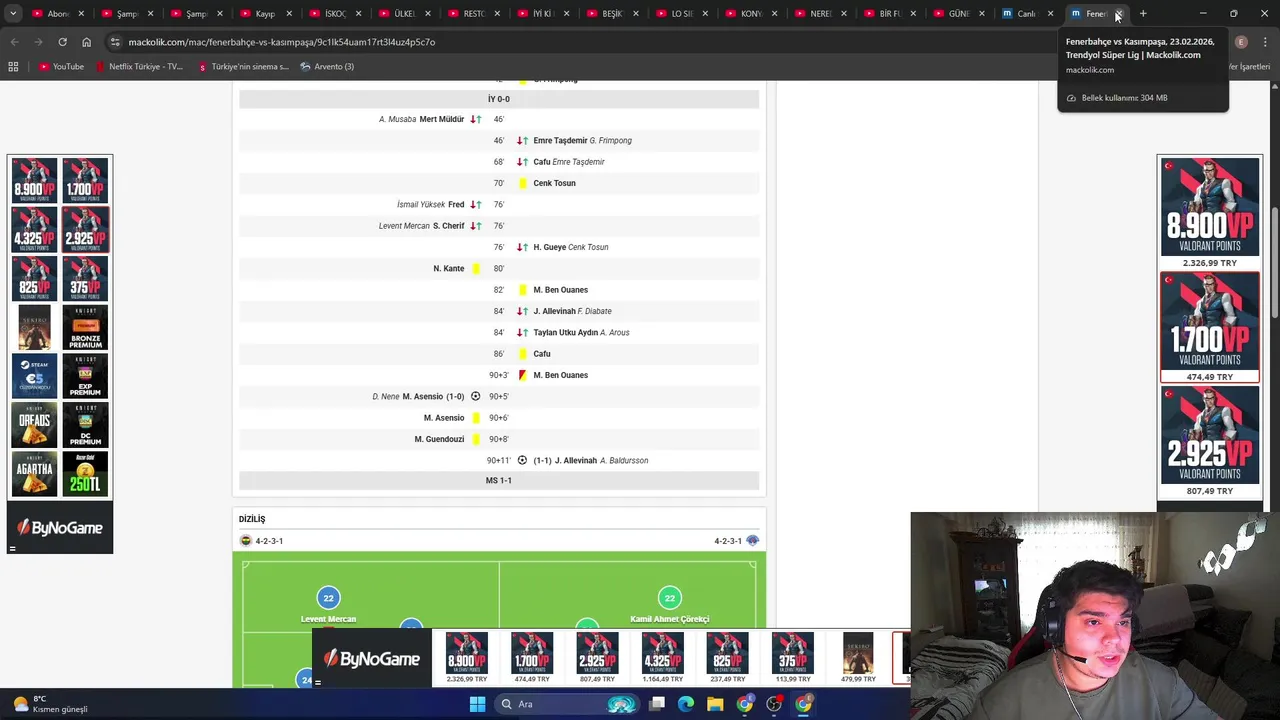Click substitution icon next to Fred

click(476, 204)
